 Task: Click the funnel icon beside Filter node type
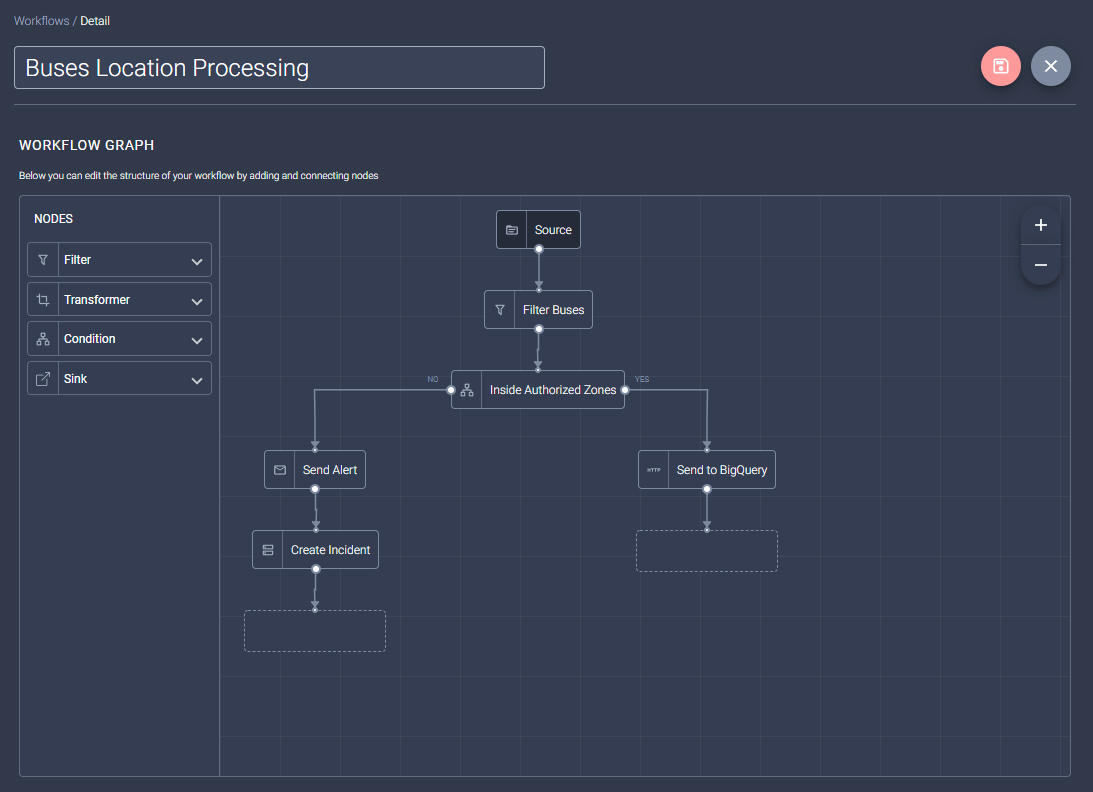43,260
